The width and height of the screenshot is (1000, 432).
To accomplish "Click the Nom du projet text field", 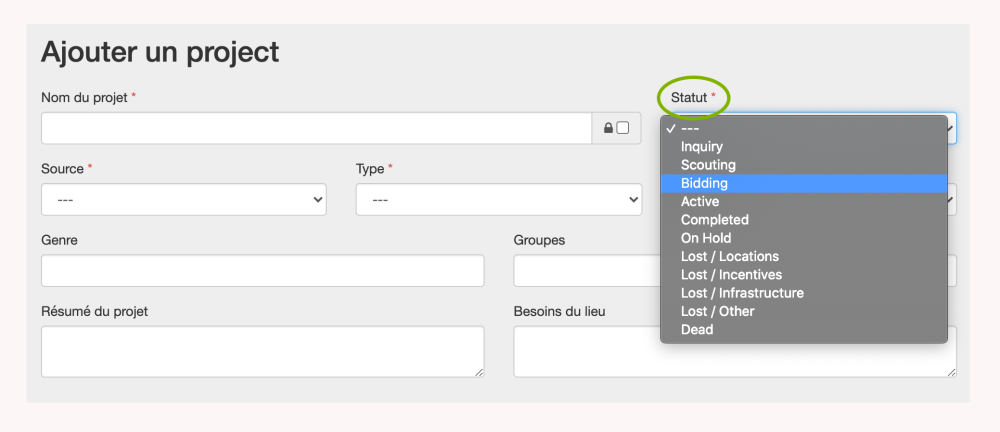I will coord(317,128).
